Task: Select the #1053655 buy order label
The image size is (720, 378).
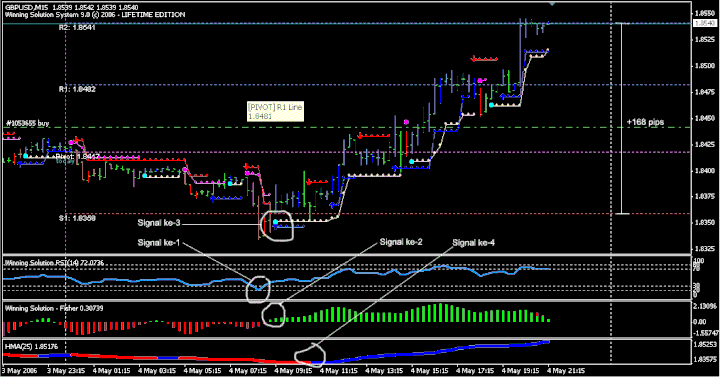Action: pos(28,124)
